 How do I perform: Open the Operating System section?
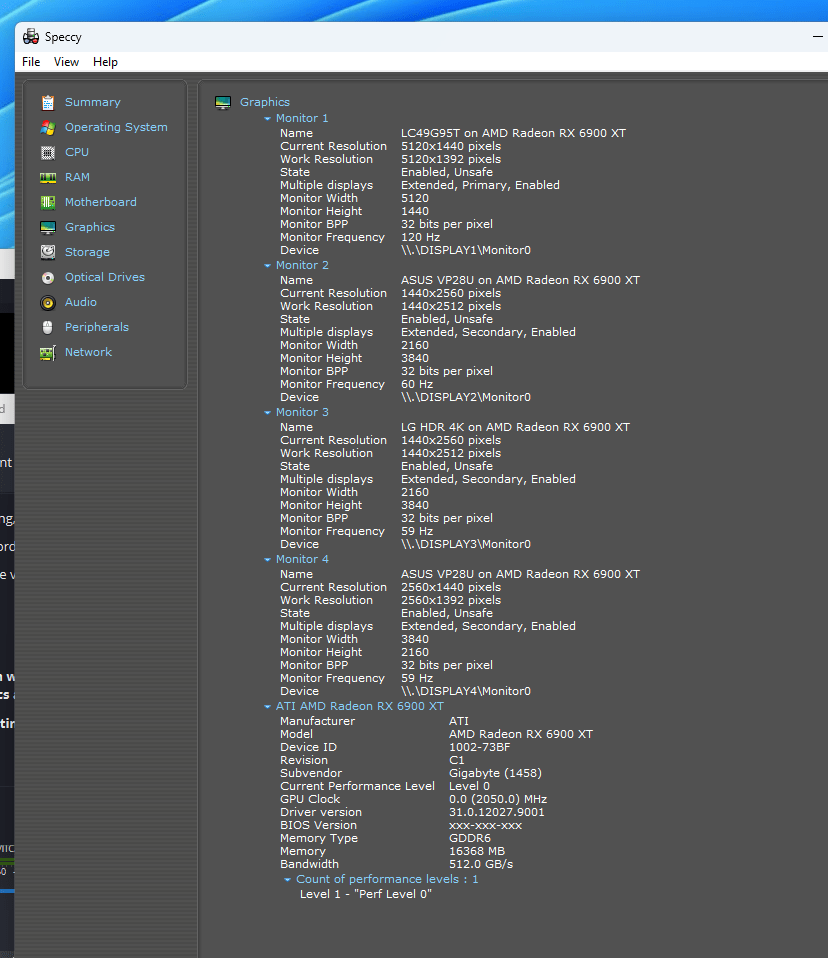click(x=116, y=127)
